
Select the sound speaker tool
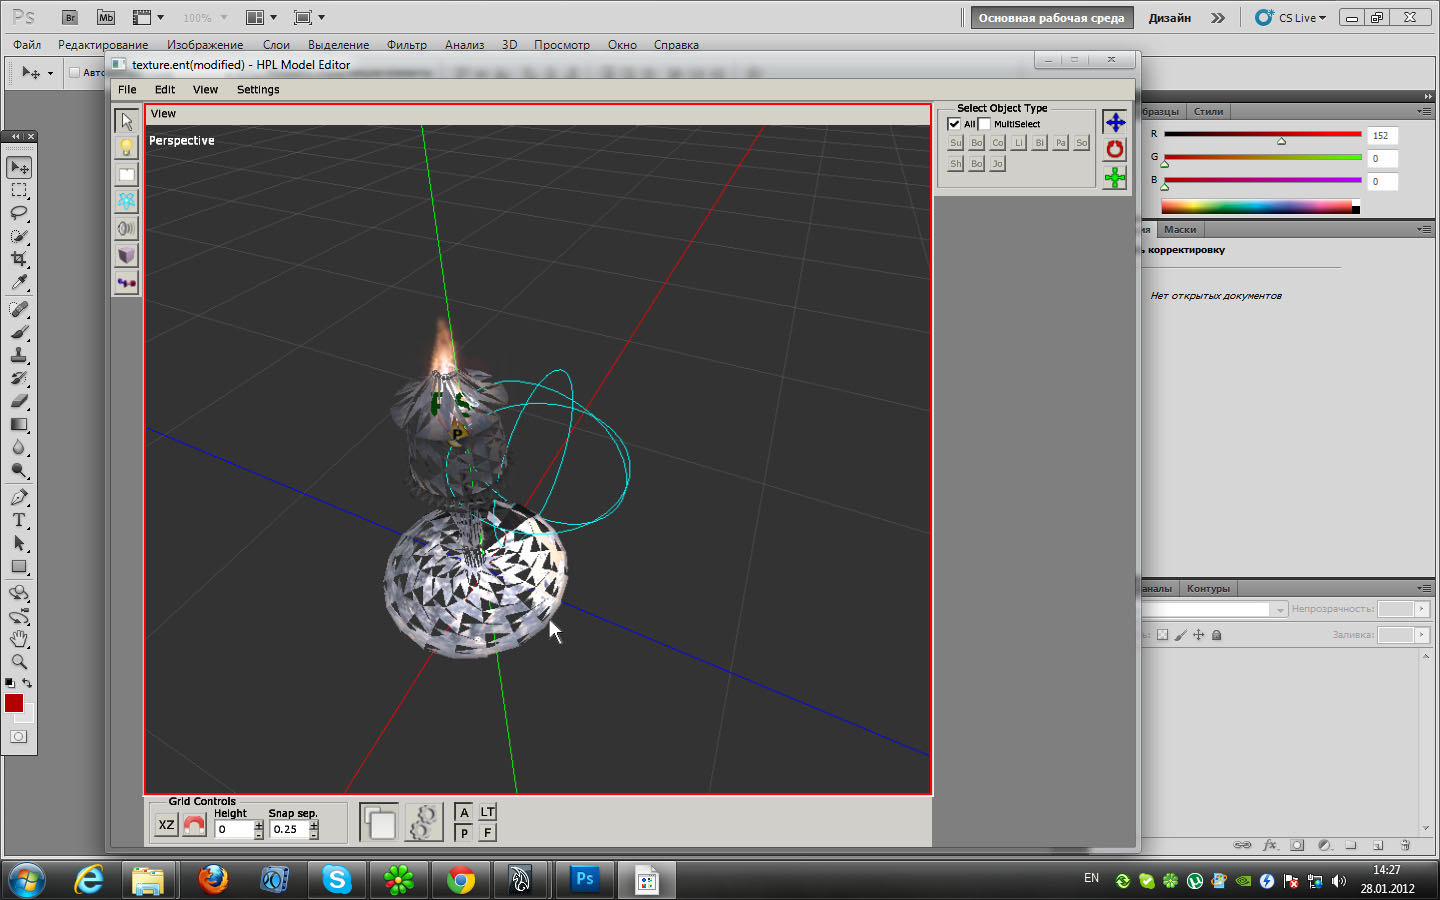coord(126,229)
